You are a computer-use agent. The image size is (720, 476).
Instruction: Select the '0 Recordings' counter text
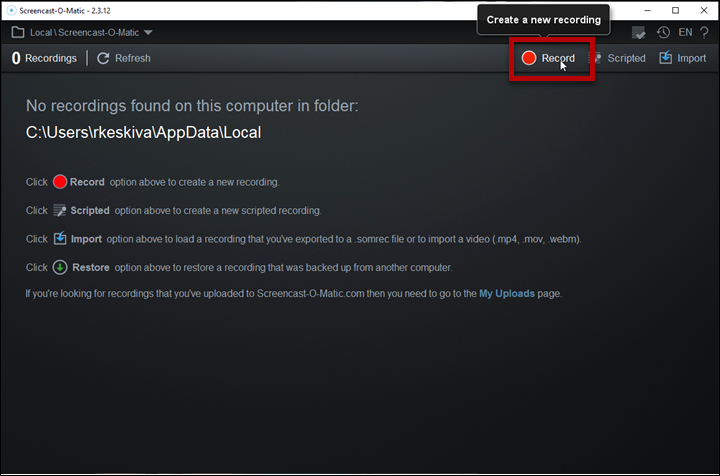tap(44, 58)
